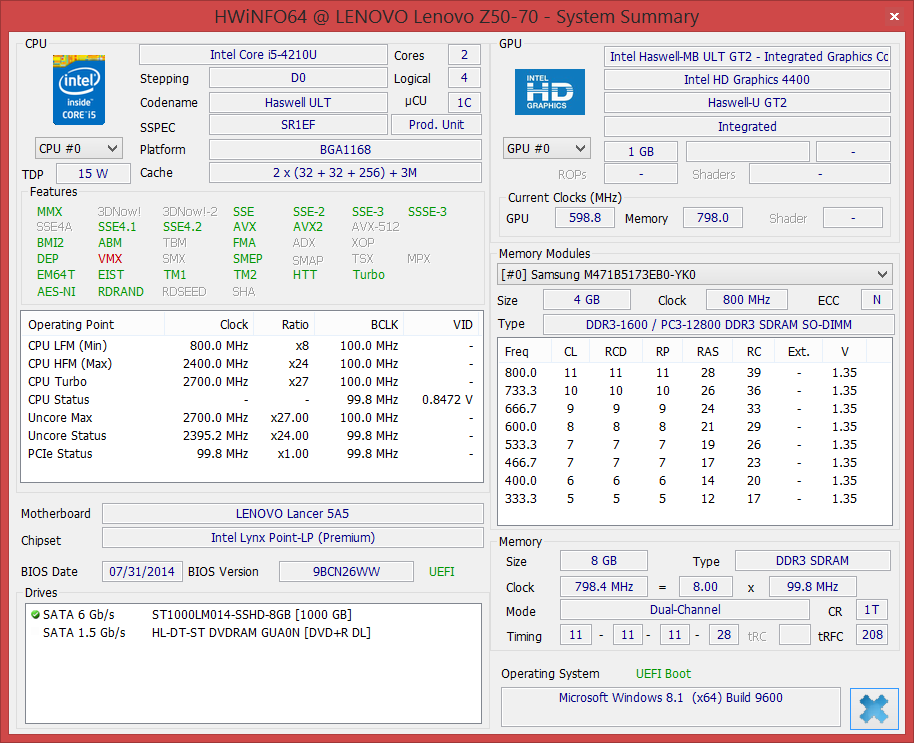Viewport: 914px width, 743px height.
Task: Click the Intel Core i5-4210U name field
Action: point(262,55)
